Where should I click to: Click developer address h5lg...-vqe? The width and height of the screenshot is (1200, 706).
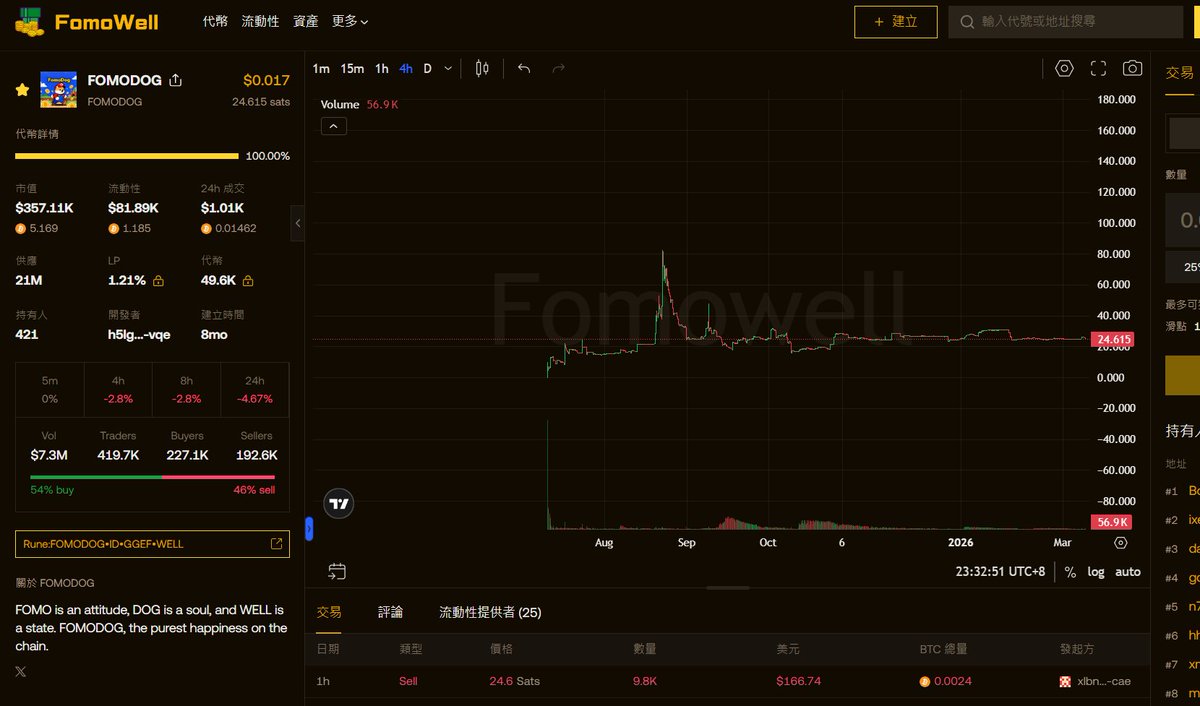(139, 334)
